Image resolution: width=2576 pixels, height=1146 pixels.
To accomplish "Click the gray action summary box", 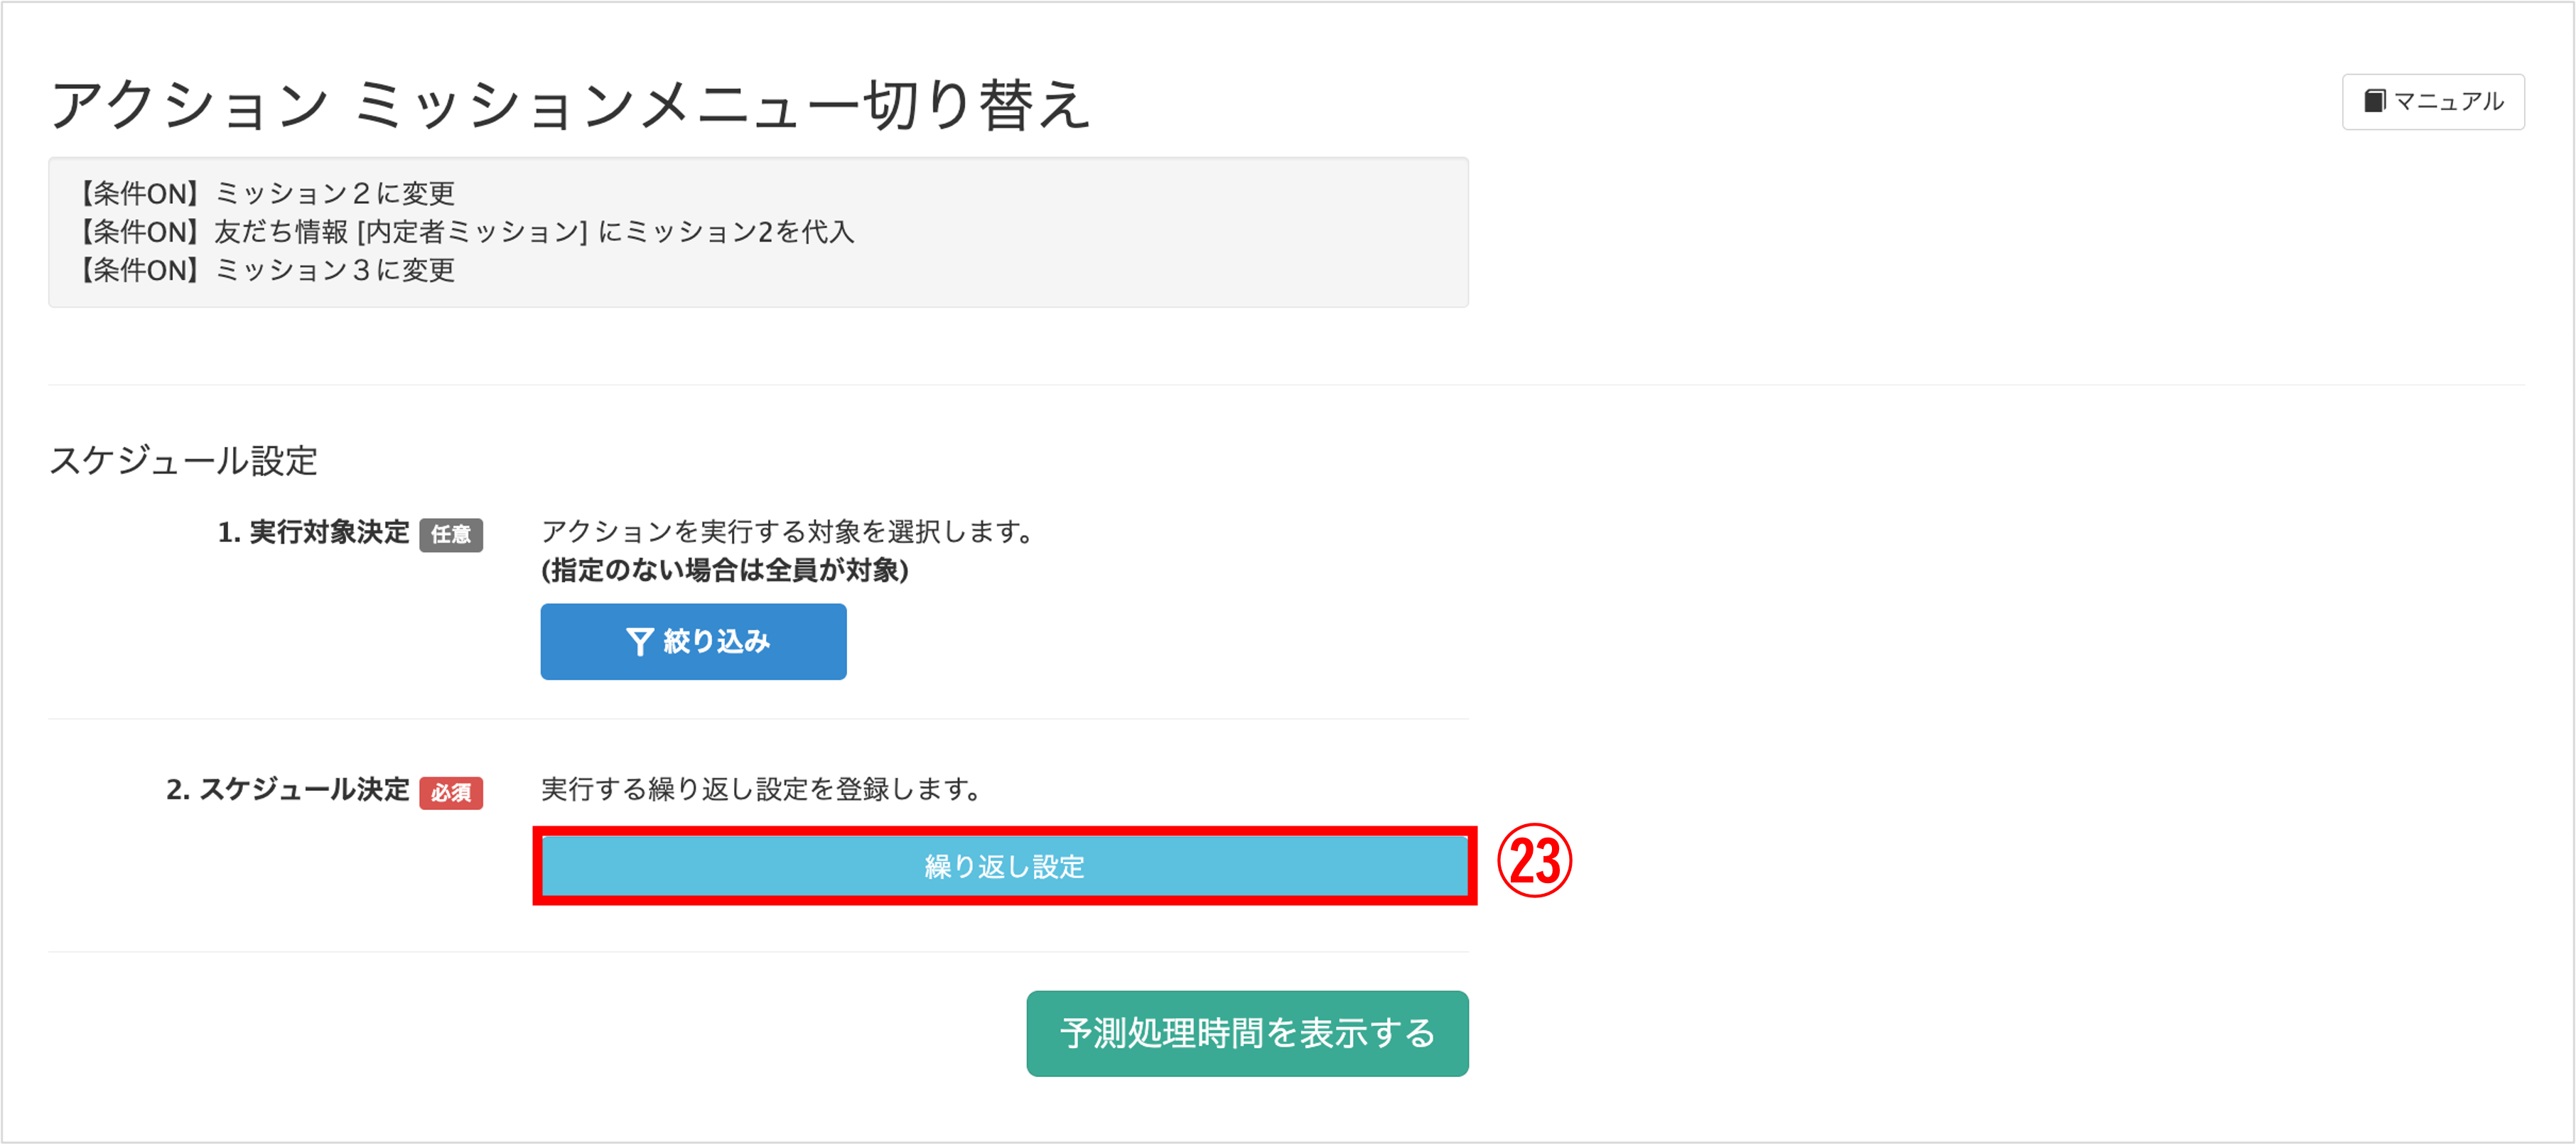I will pos(758,232).
